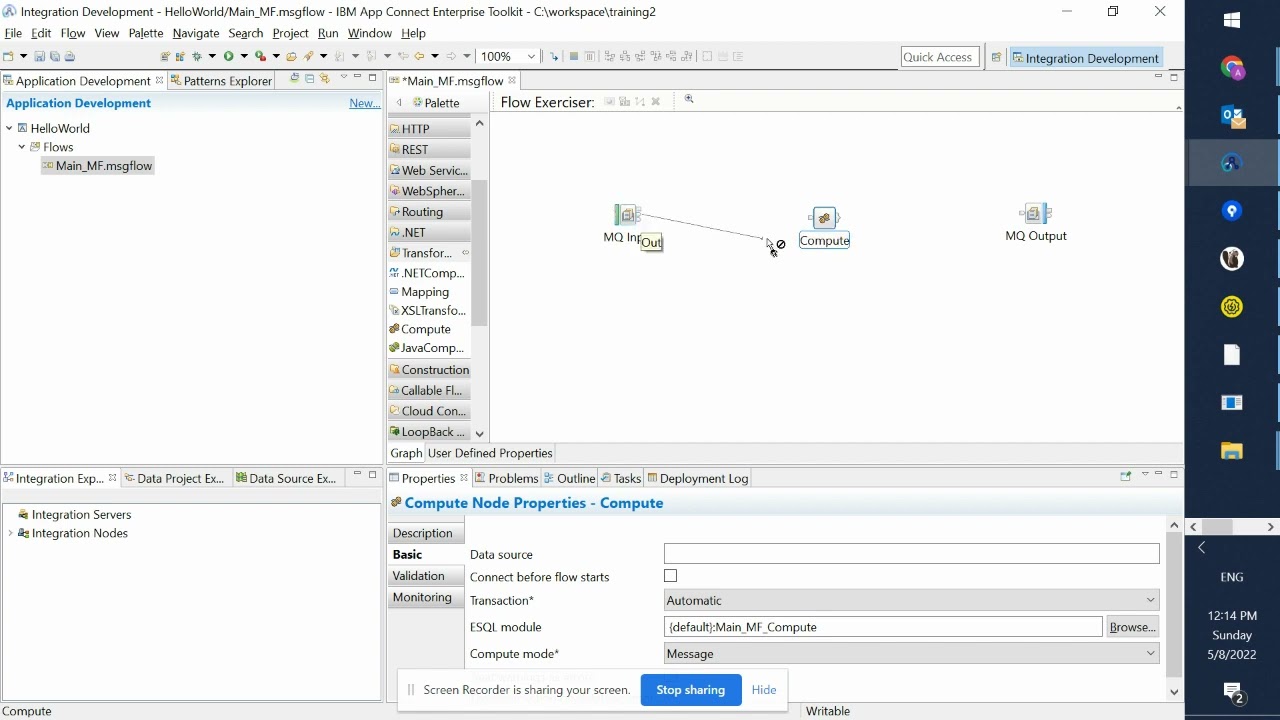This screenshot has height=720, width=1280.
Task: Open the Patterns Explorer tab
Action: click(221, 81)
